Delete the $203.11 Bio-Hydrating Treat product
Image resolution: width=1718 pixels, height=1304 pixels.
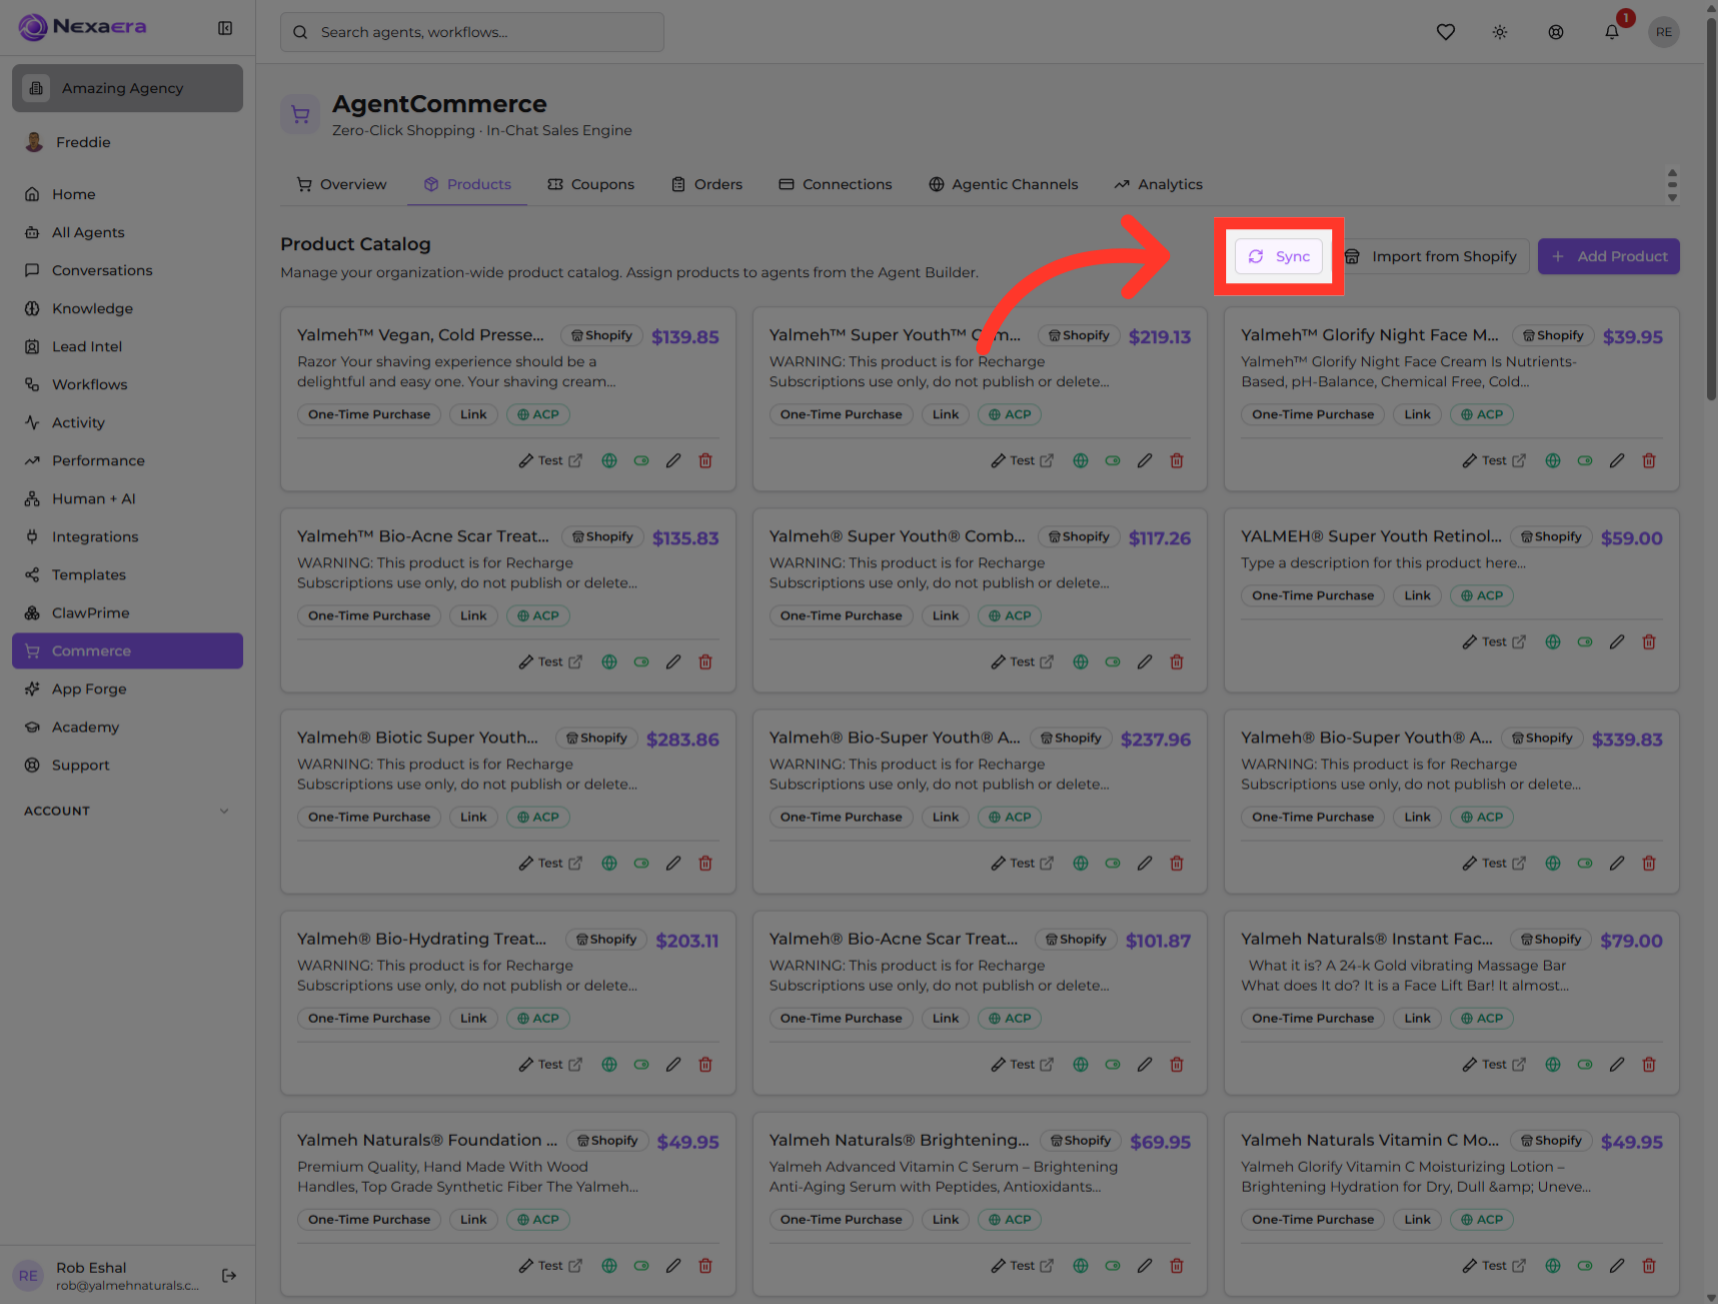tap(705, 1064)
